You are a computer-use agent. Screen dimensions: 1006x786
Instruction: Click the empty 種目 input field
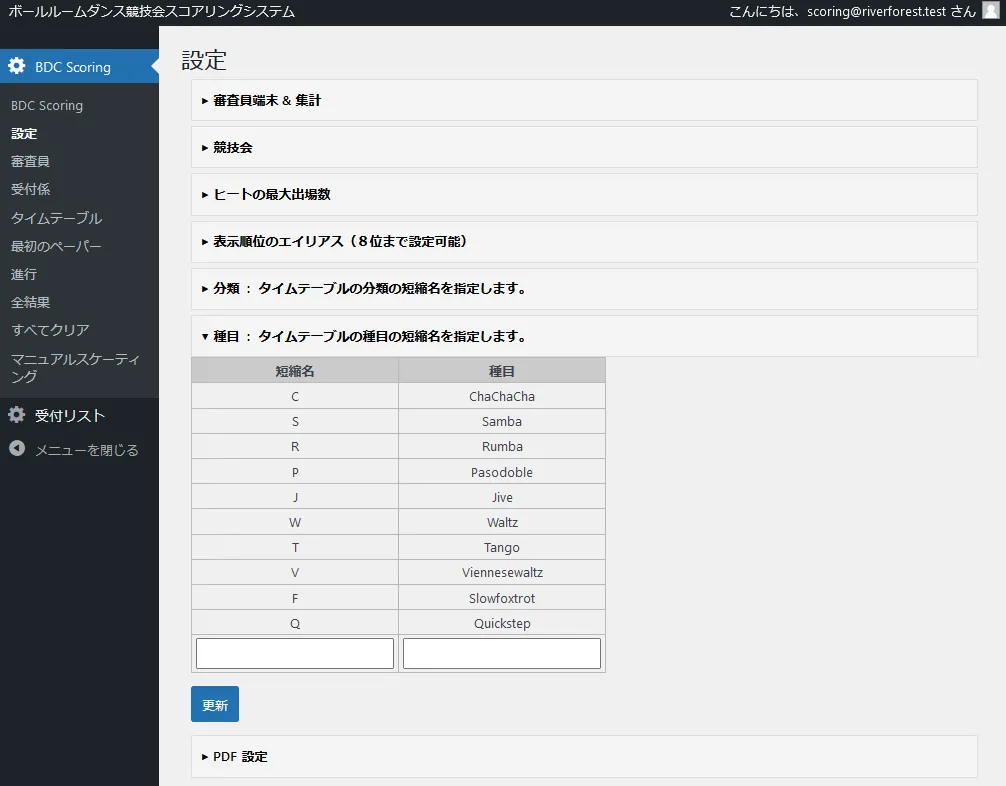click(501, 653)
